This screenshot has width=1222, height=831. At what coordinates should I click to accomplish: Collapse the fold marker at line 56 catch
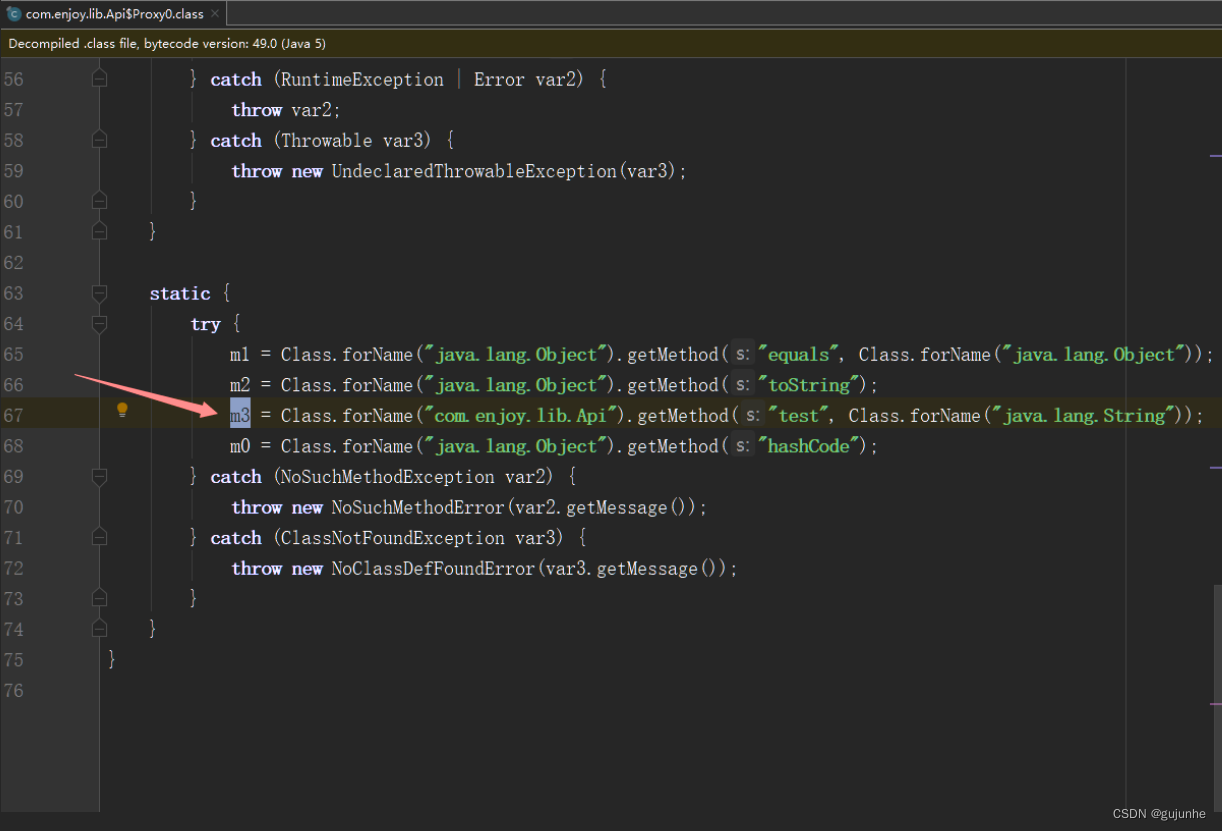click(x=99, y=79)
